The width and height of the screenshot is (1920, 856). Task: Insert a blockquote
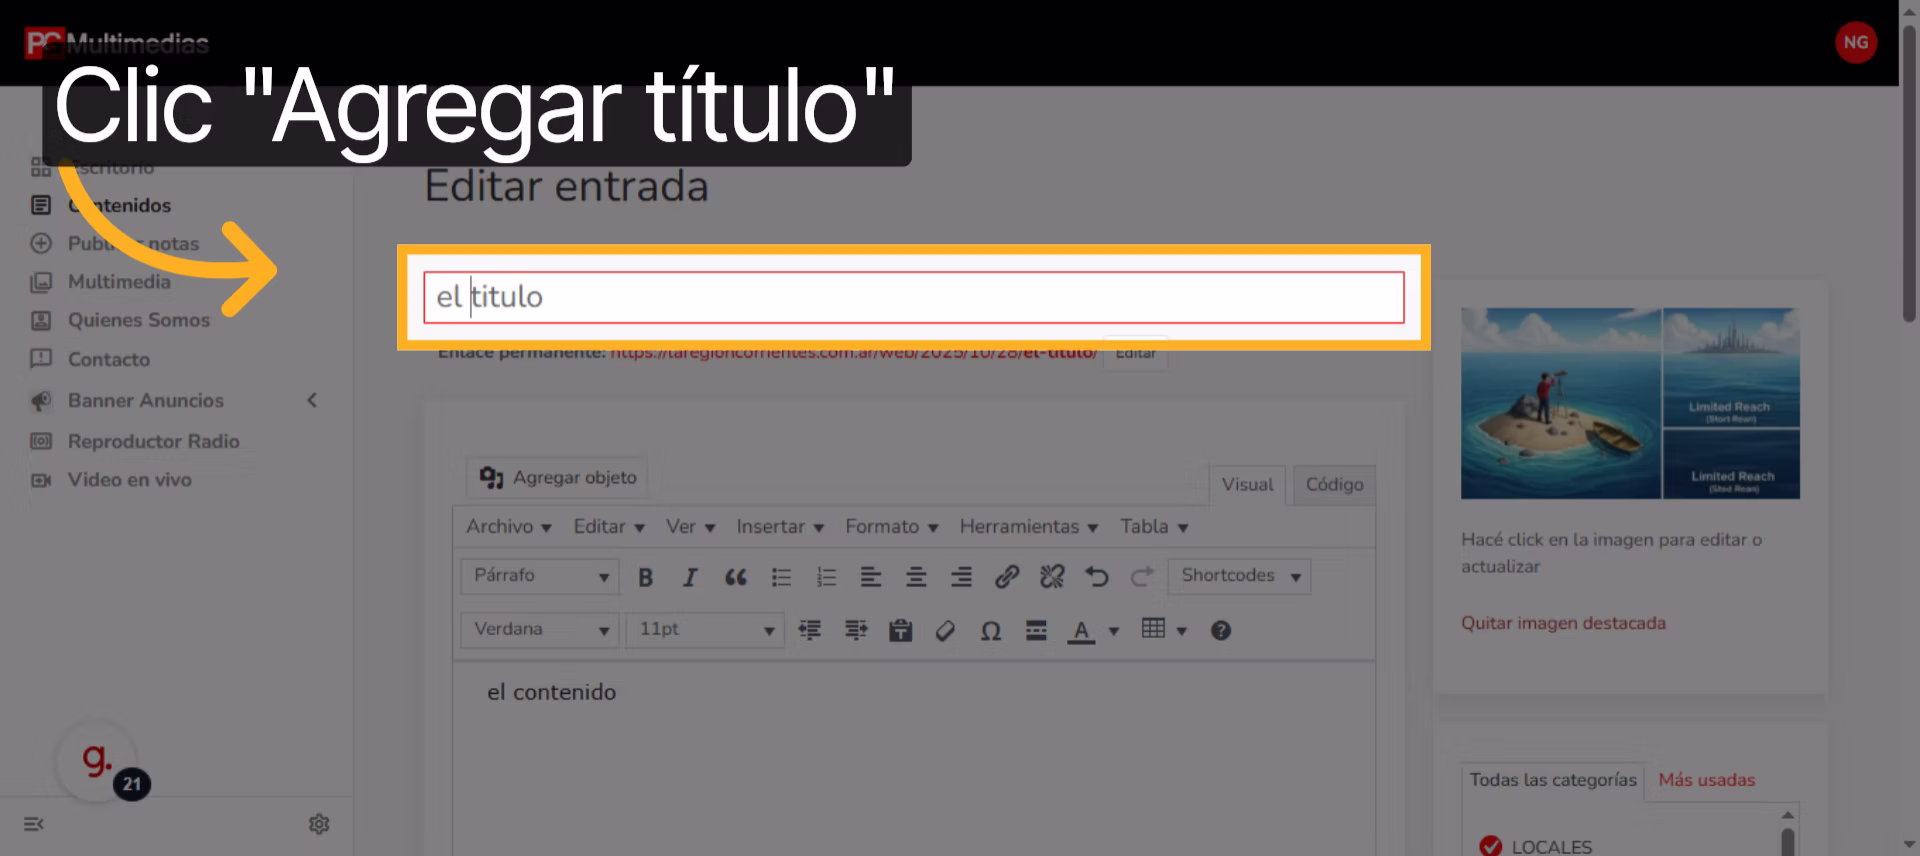click(736, 577)
